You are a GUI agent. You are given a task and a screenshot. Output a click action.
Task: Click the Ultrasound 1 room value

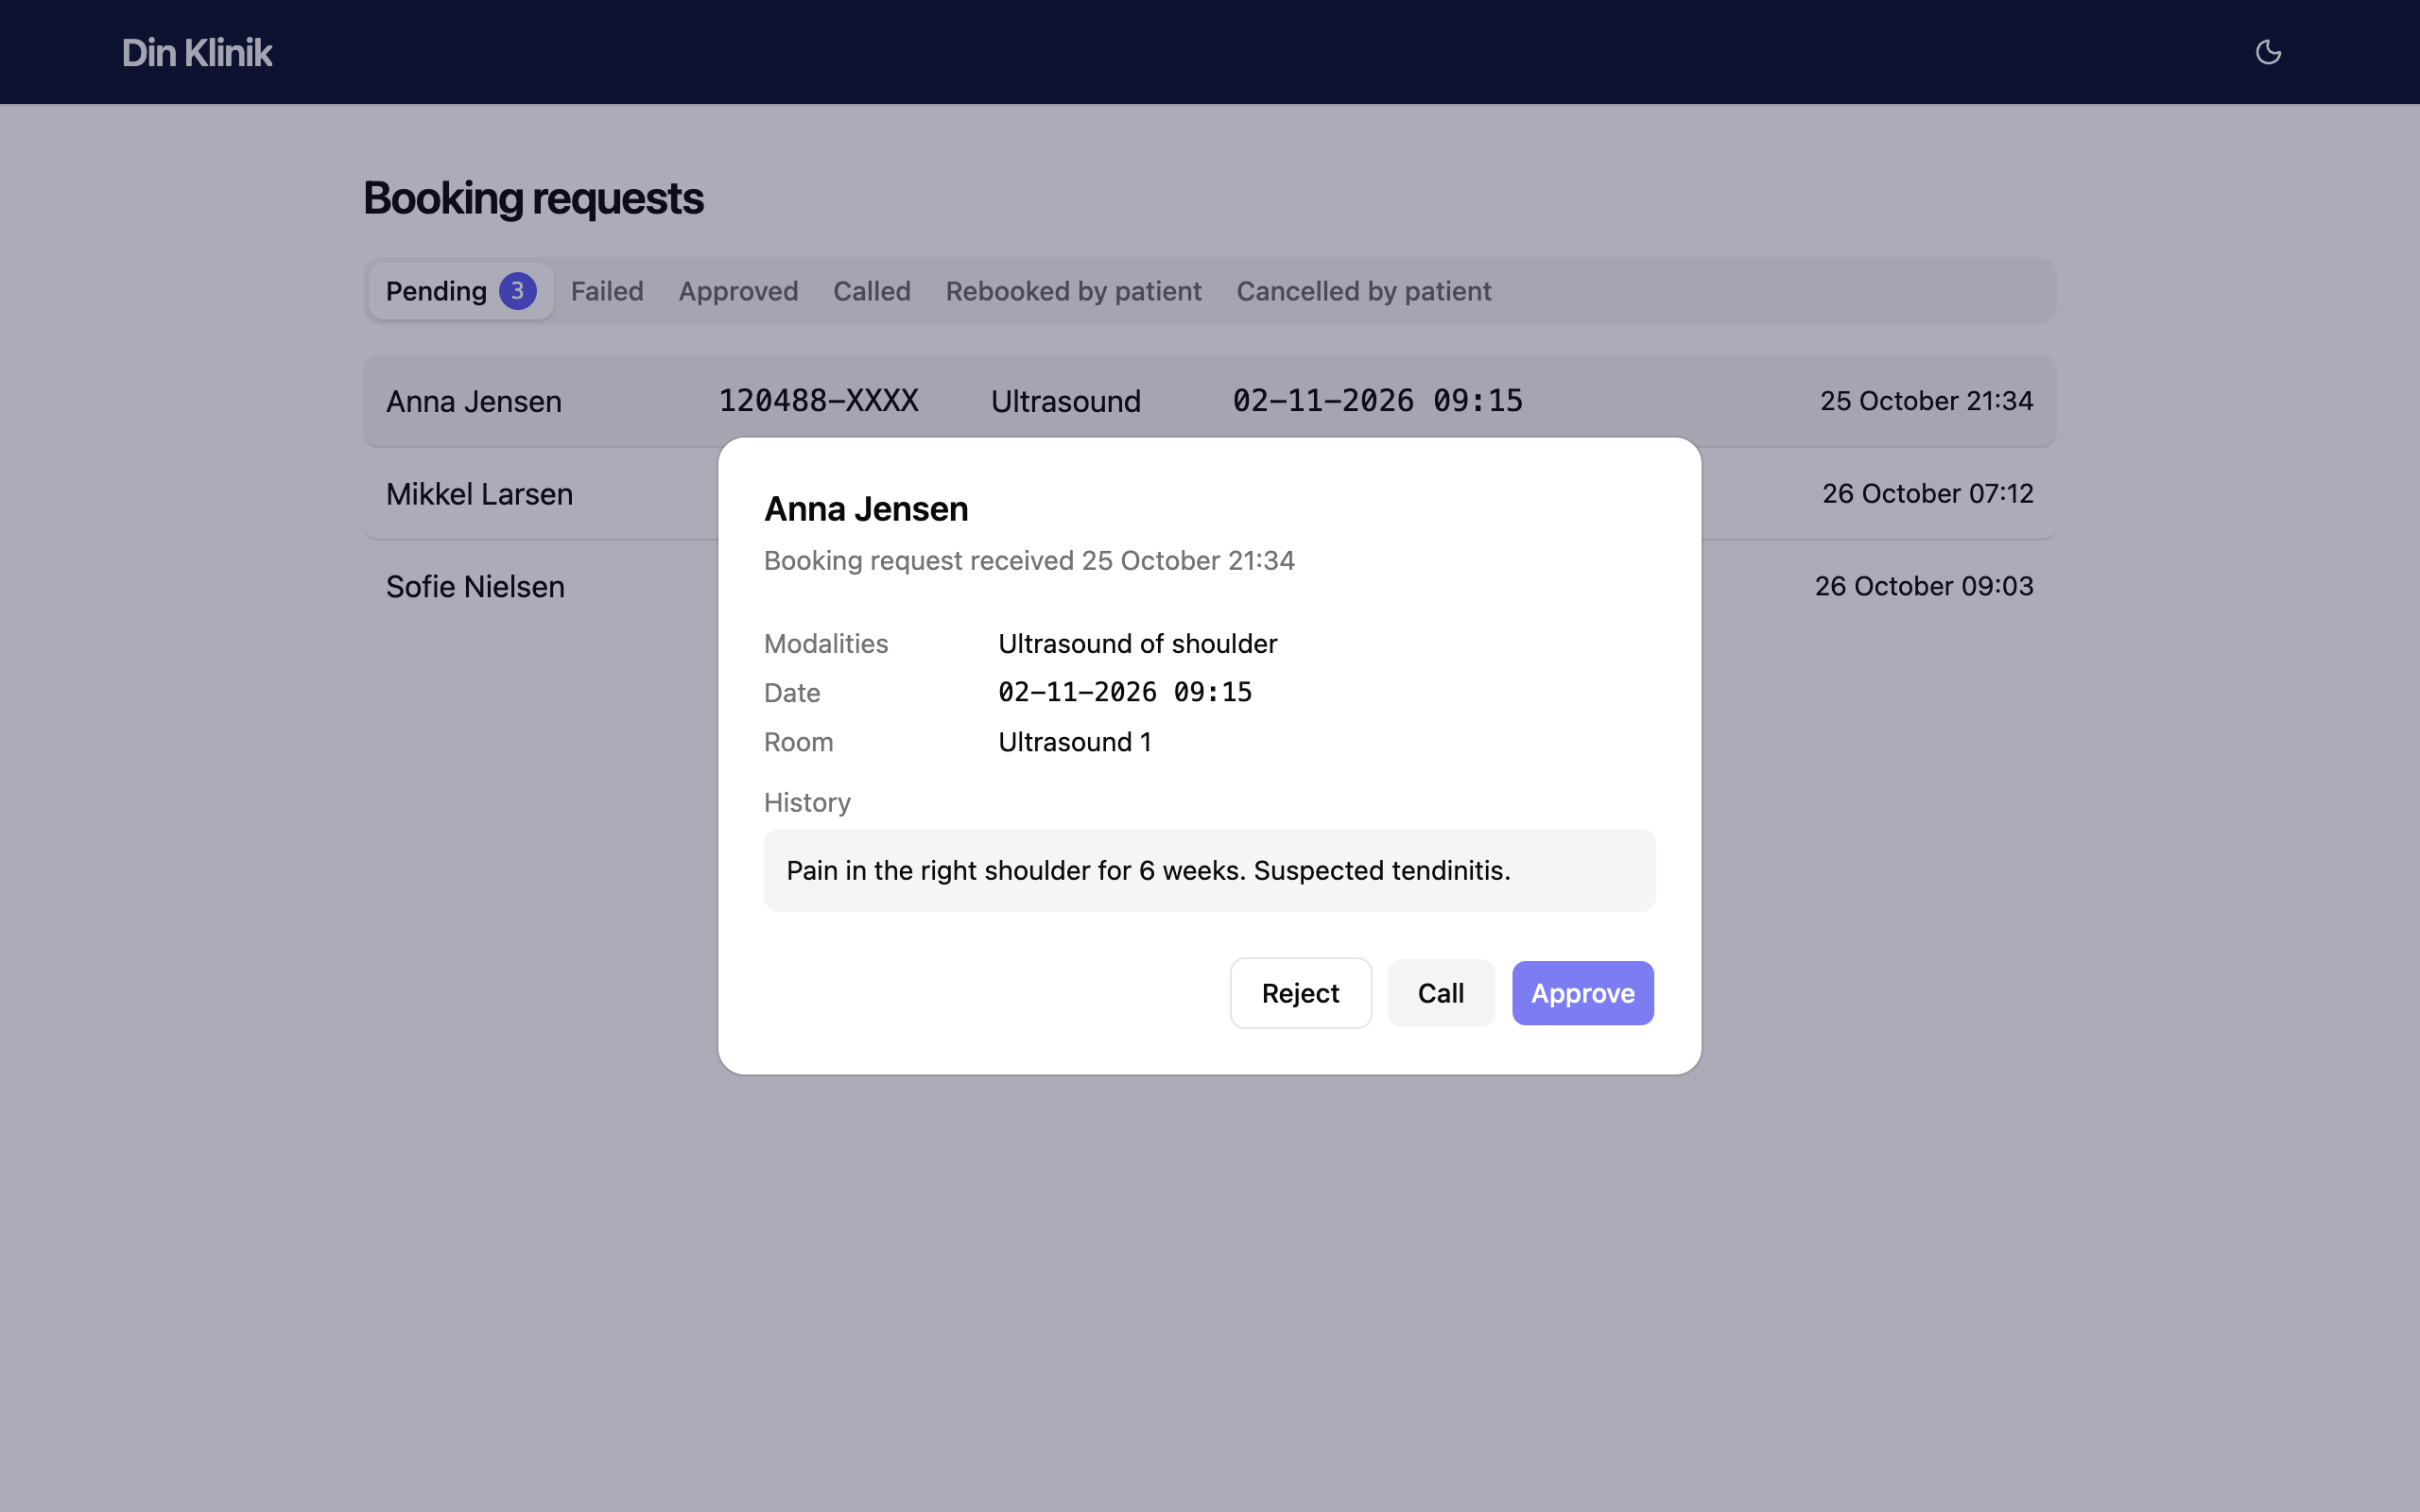click(x=1075, y=742)
